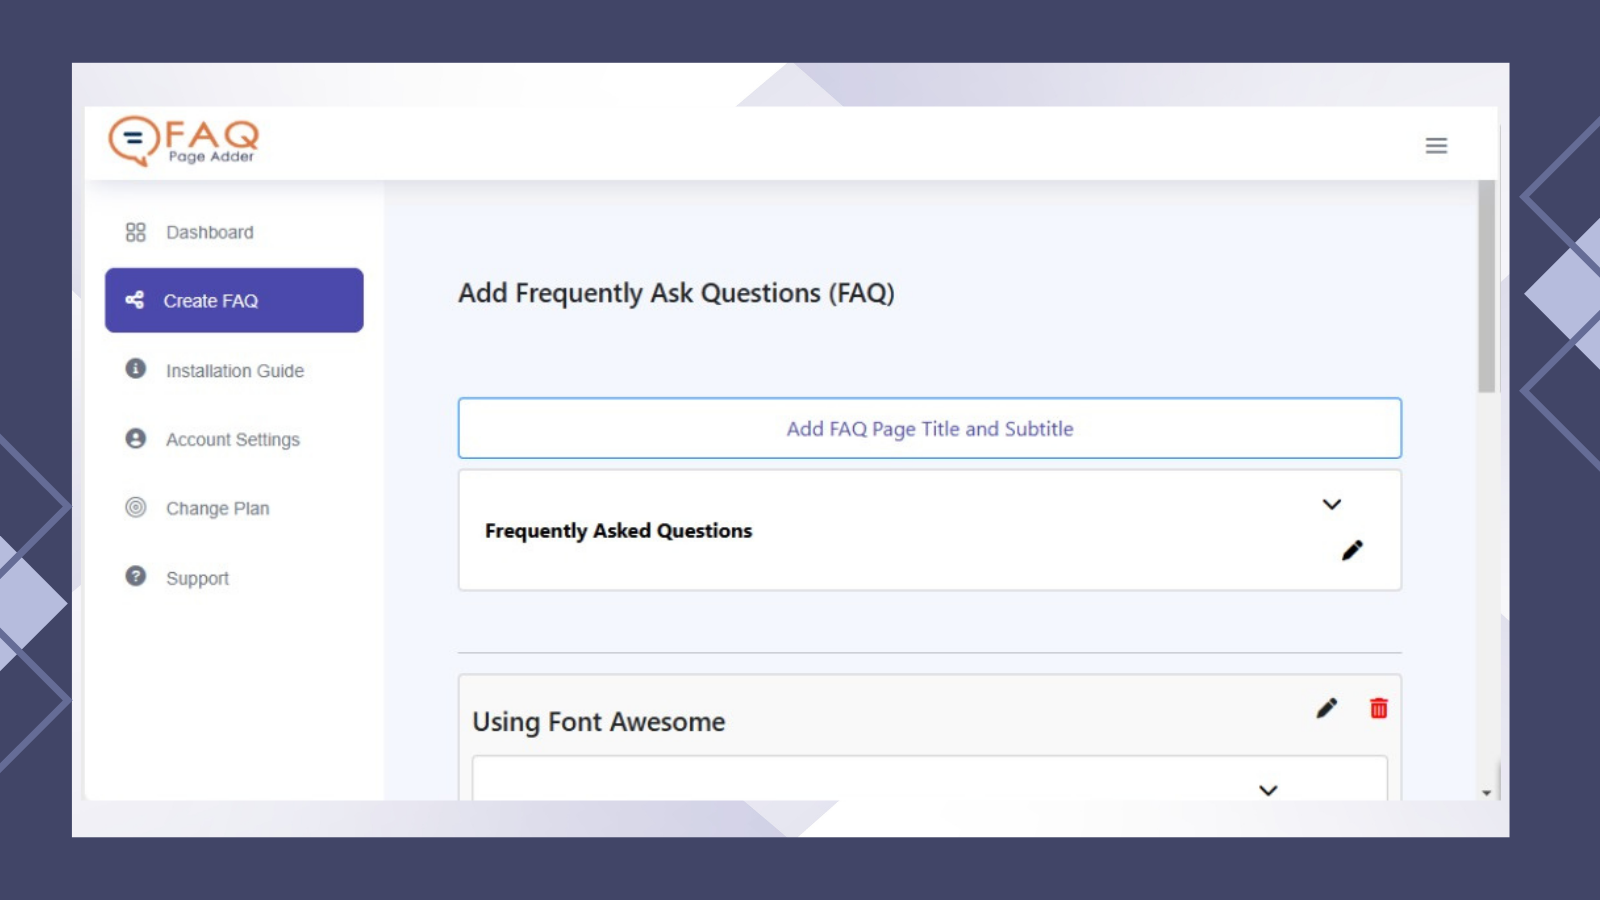The width and height of the screenshot is (1600, 900).
Task: Click the Dashboard grid icon
Action: click(136, 232)
